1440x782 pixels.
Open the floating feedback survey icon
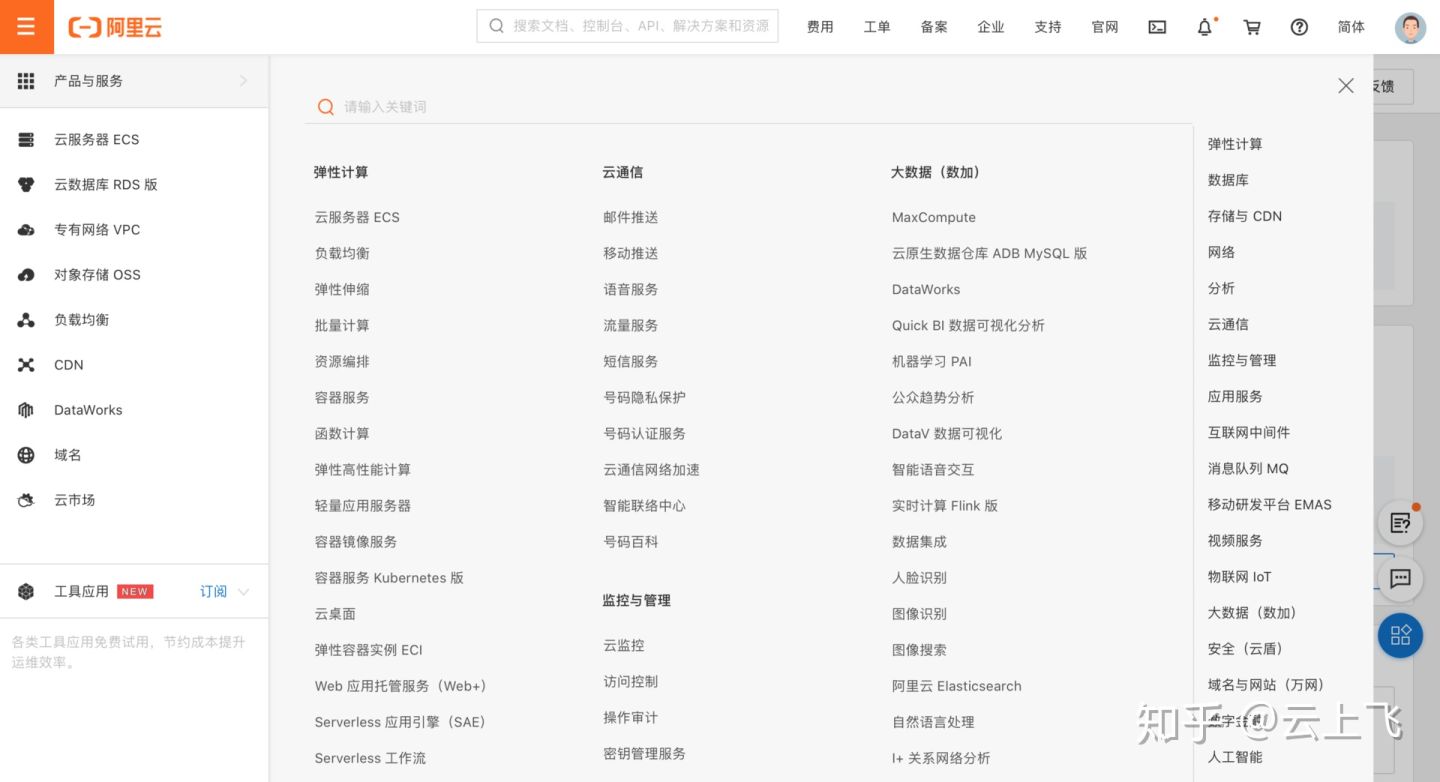click(x=1400, y=523)
